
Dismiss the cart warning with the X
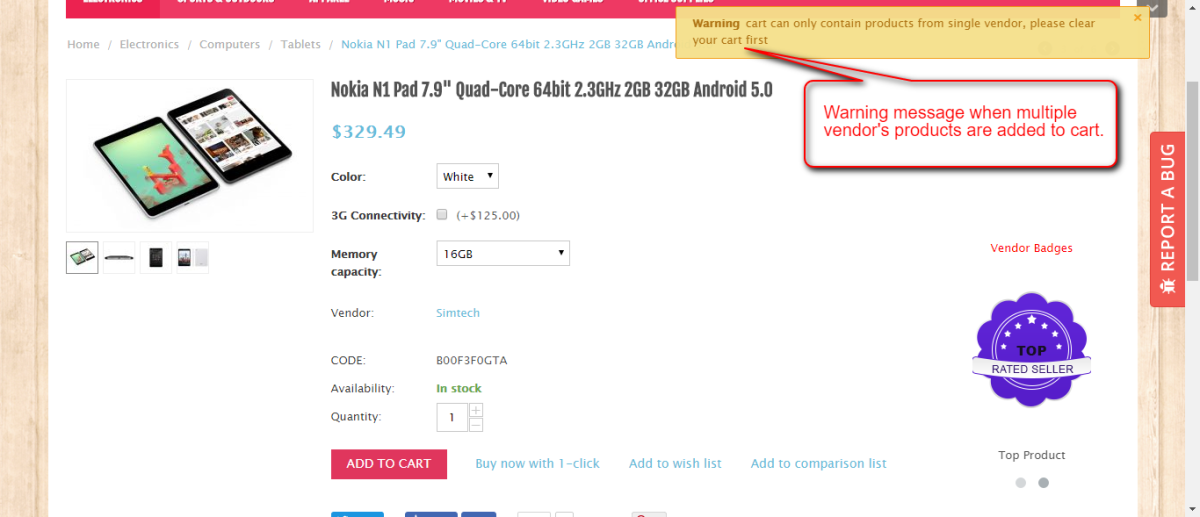click(x=1137, y=17)
